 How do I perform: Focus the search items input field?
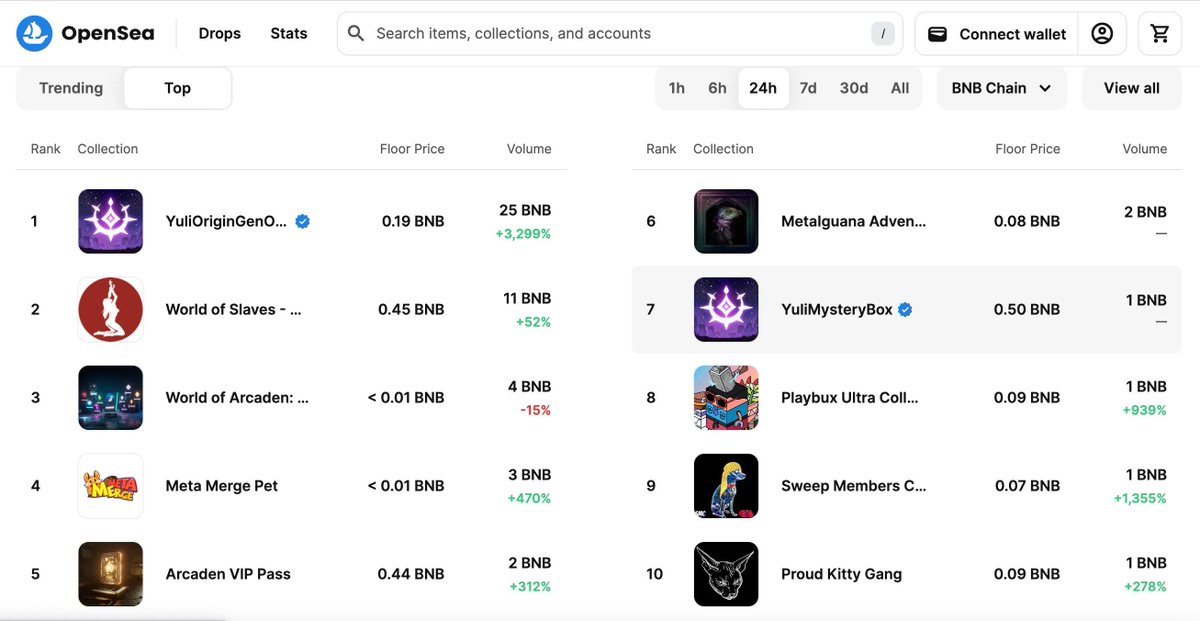point(619,34)
